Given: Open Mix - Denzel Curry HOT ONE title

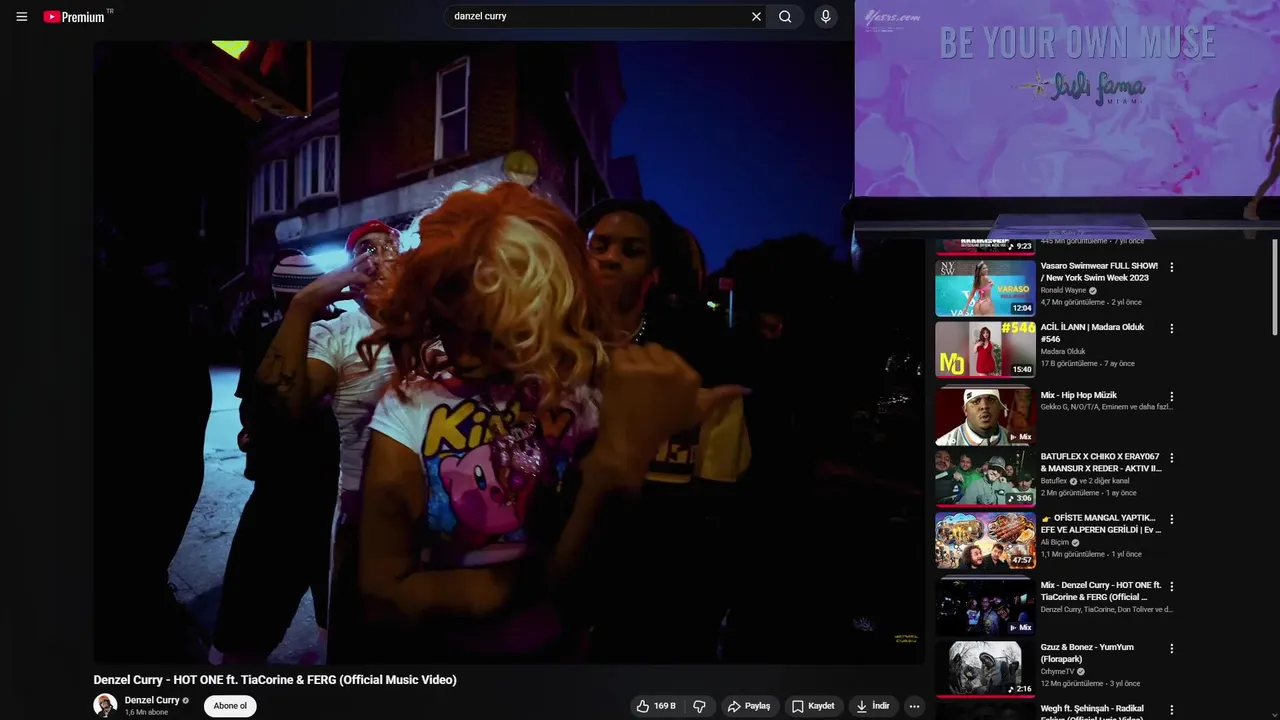Looking at the screenshot, I should coord(1100,591).
